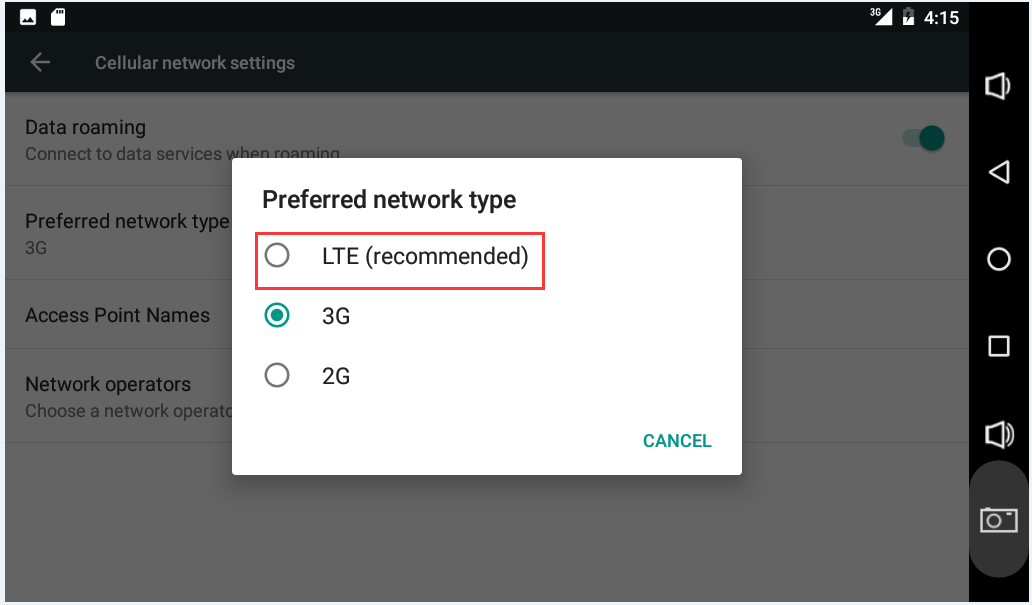Image resolution: width=1032 pixels, height=605 pixels.
Task: Tap the back navigation triangle
Action: point(997,172)
